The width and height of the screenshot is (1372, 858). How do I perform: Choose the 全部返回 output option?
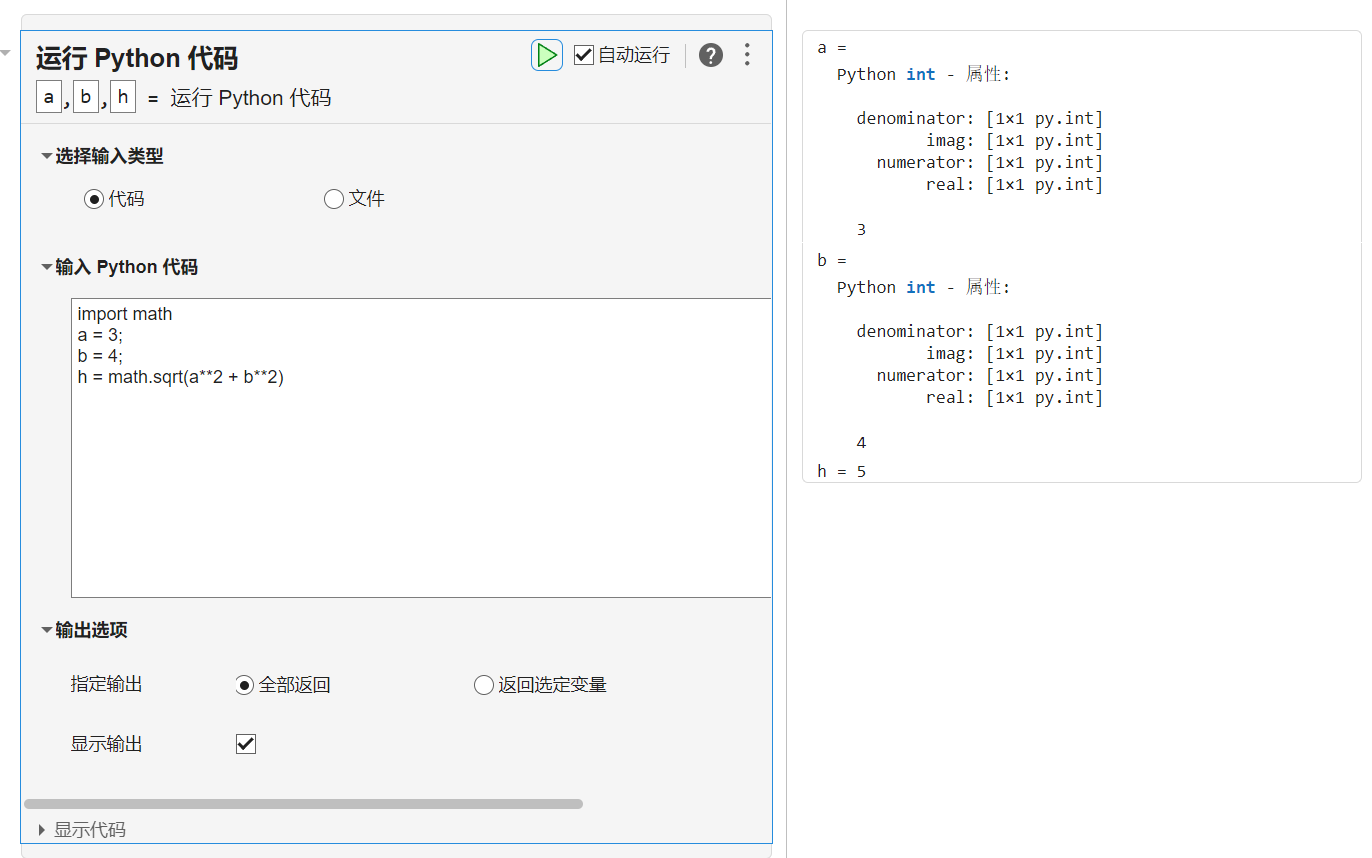[x=244, y=685]
